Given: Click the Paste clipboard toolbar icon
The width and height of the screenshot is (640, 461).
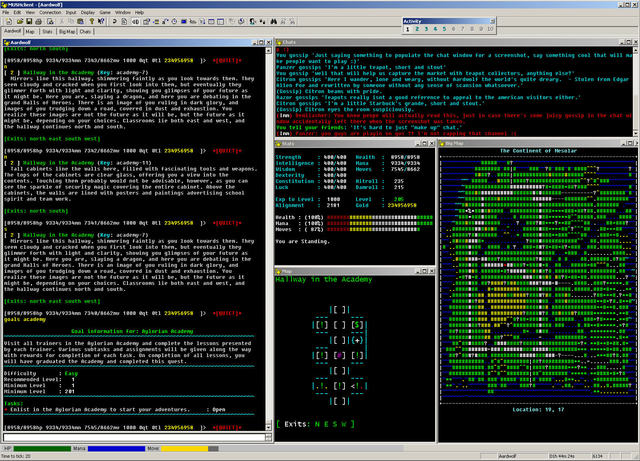Looking at the screenshot, I should [80, 21].
